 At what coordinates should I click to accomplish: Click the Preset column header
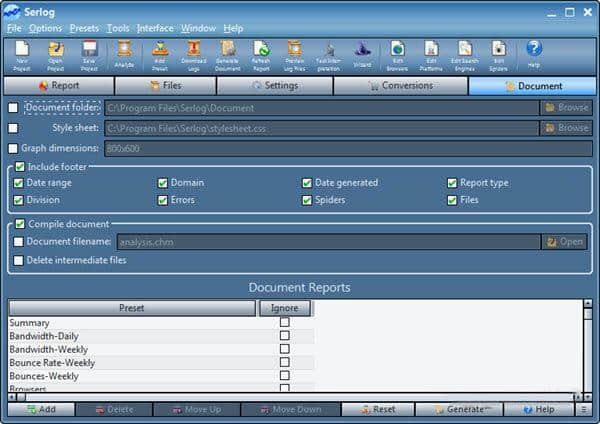[132, 308]
